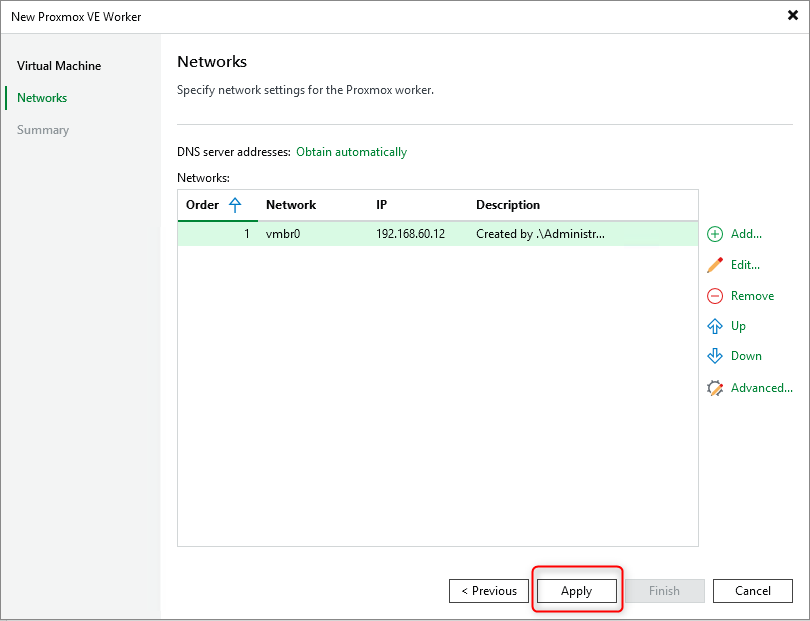Open Advanced settings via the gear icon
This screenshot has height=621, width=810.
pyautogui.click(x=715, y=387)
